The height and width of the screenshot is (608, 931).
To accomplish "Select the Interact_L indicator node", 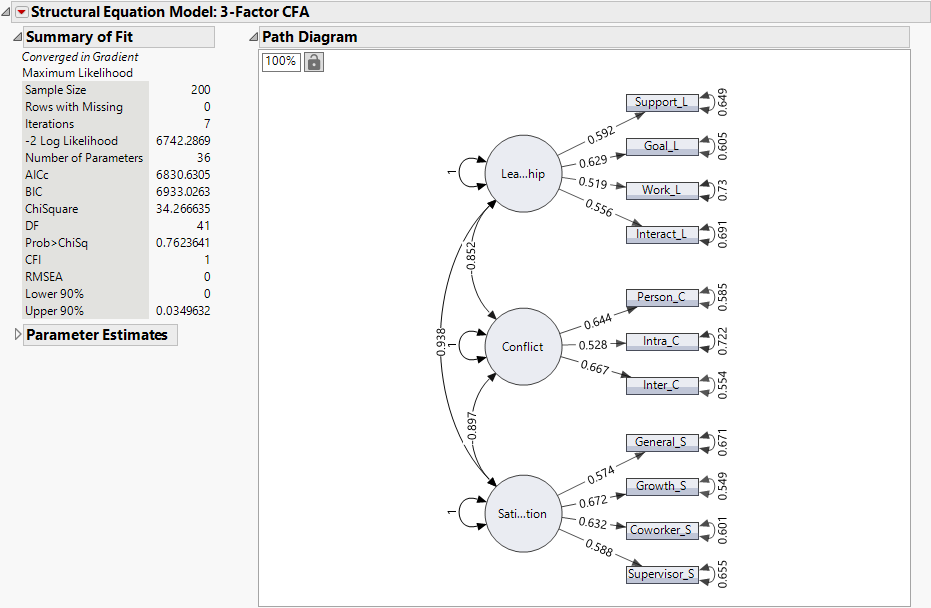I will 662,234.
